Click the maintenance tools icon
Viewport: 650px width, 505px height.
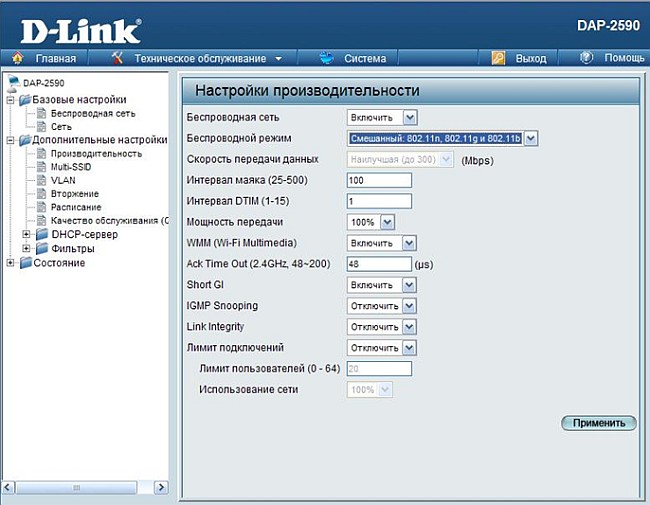point(119,58)
